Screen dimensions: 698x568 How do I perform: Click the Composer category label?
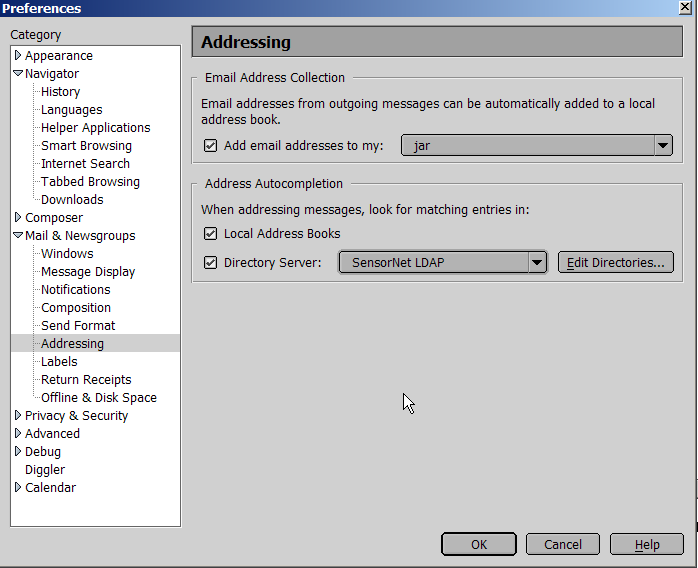point(54,218)
